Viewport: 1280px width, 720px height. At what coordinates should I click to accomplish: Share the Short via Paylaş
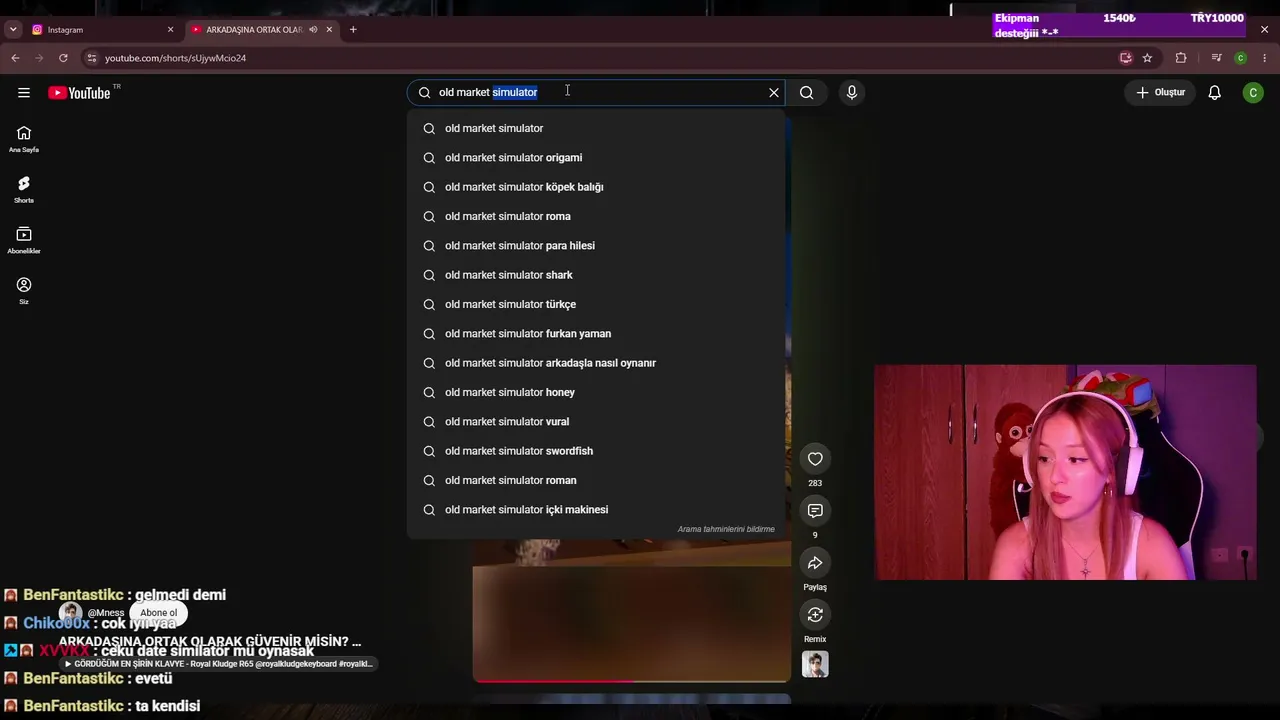coord(815,563)
